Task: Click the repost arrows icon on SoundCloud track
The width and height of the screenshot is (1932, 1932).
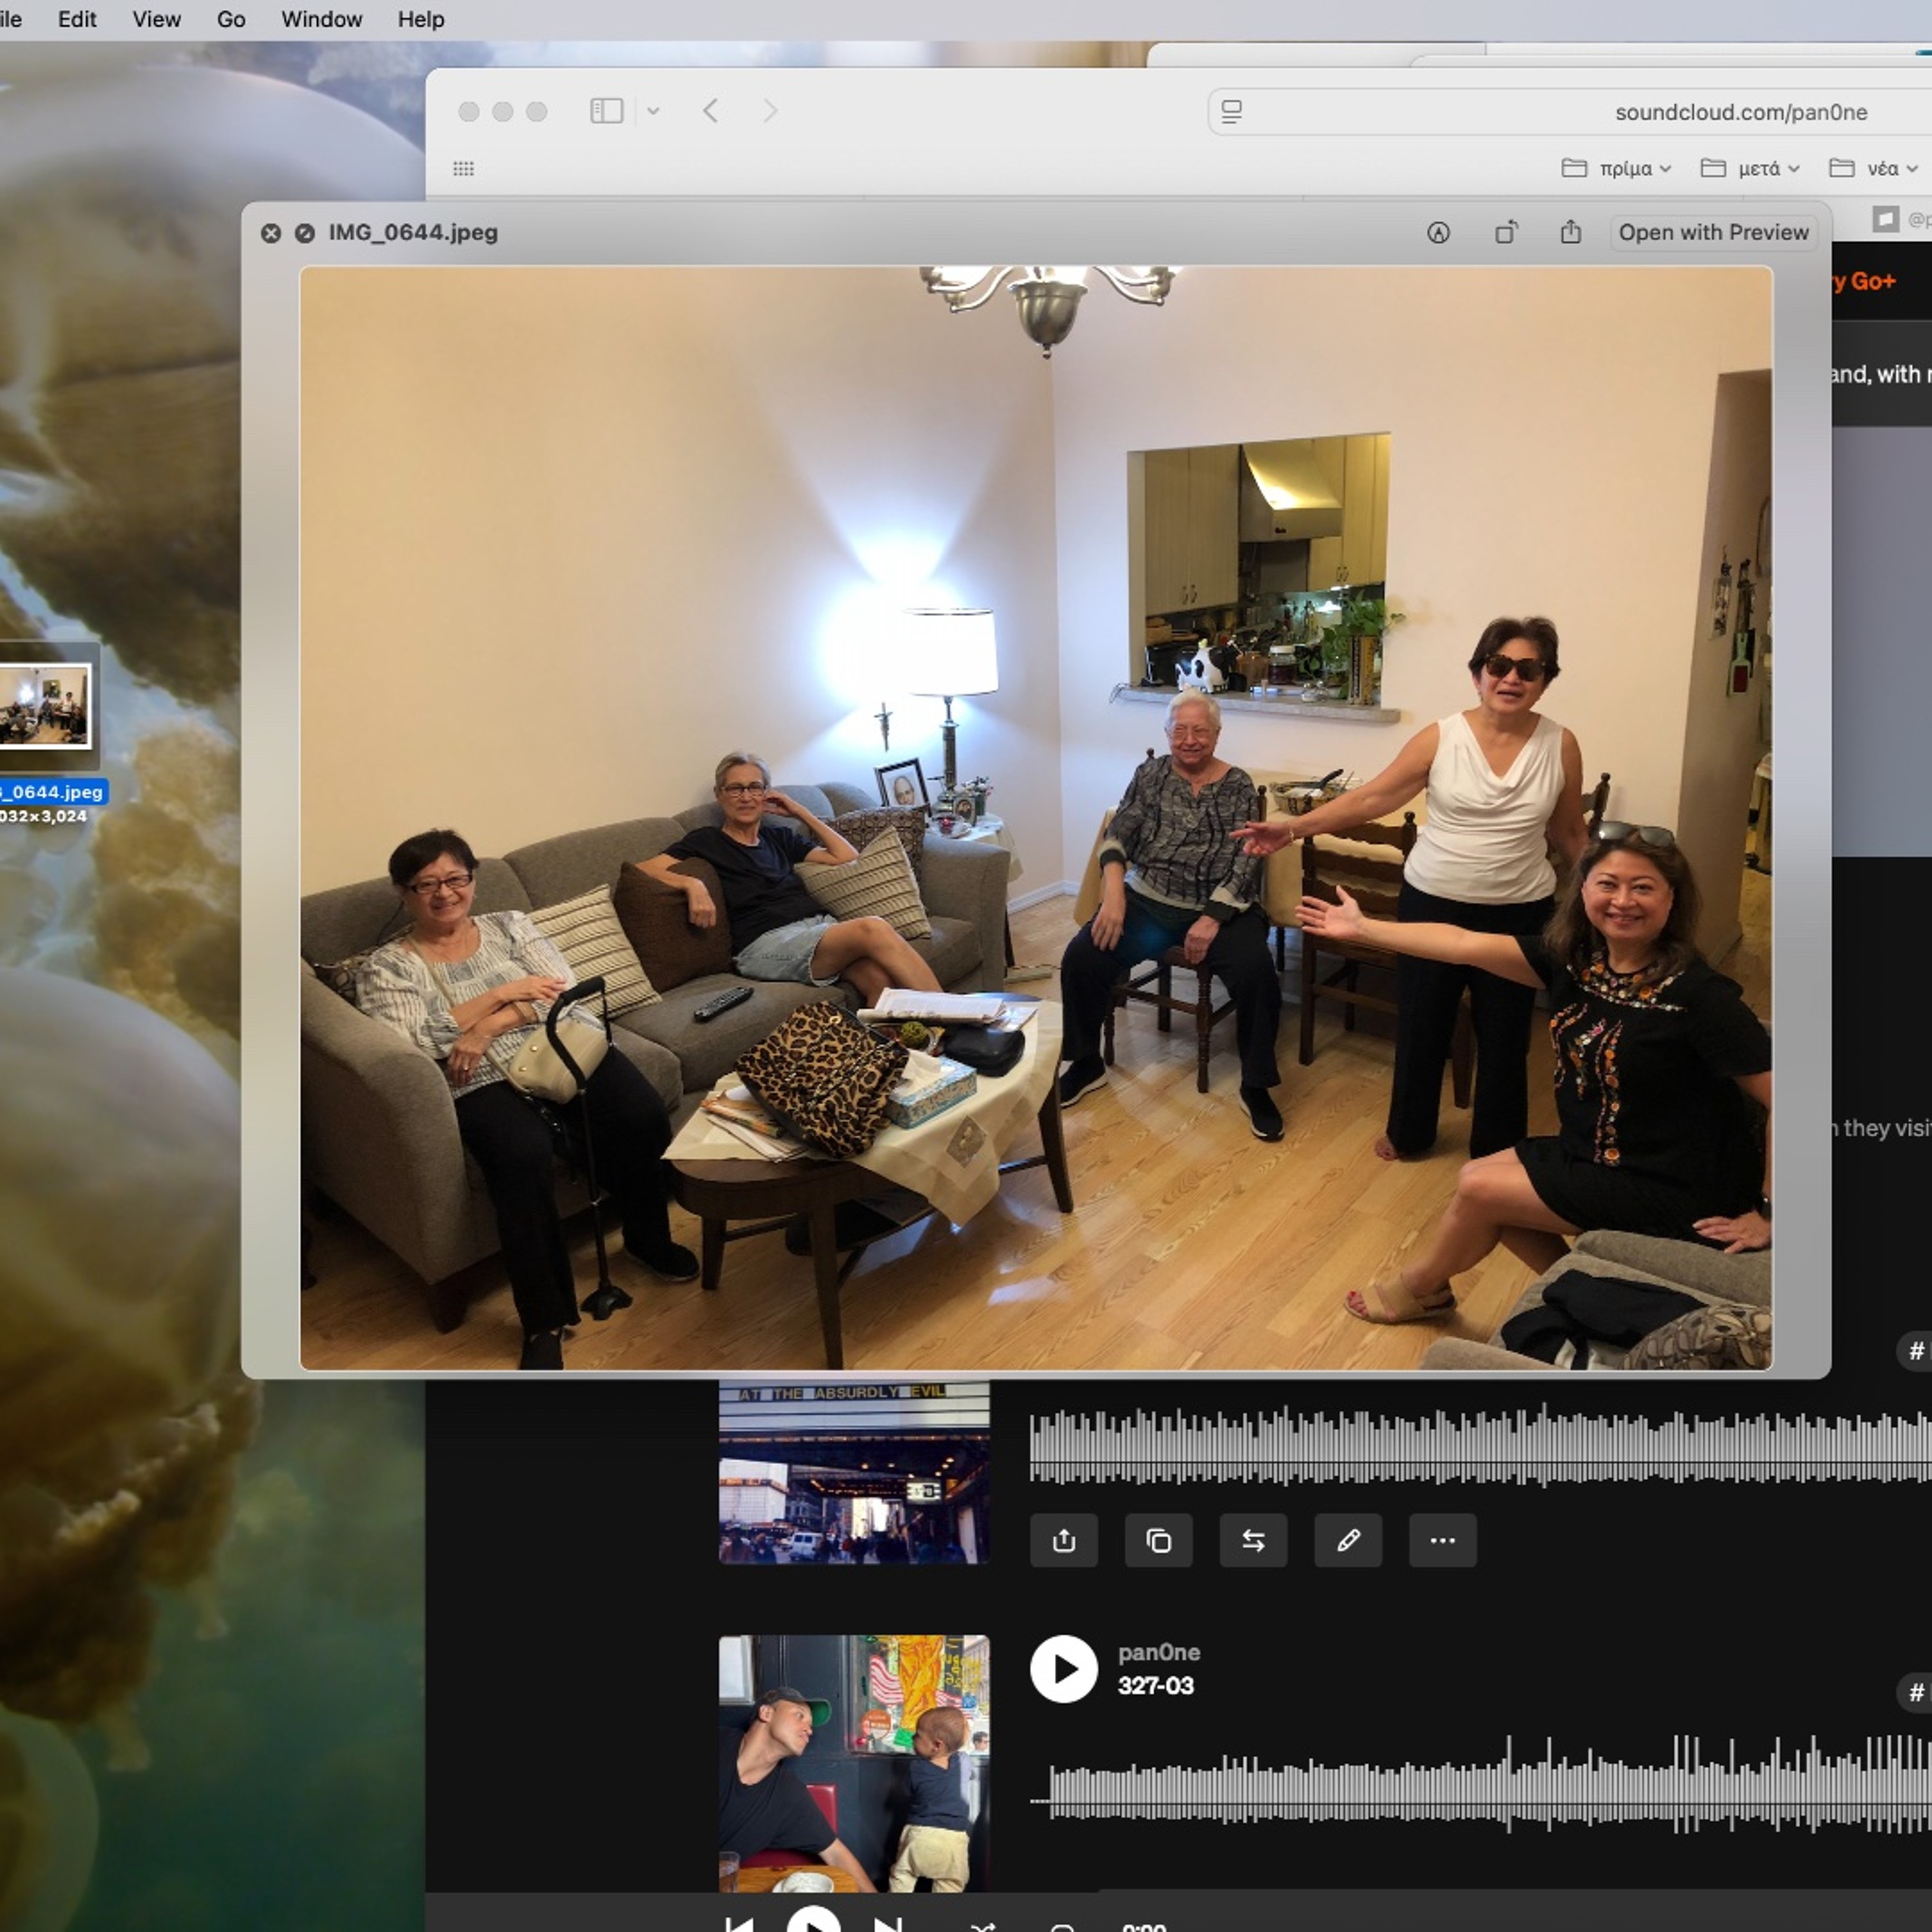Action: [x=1253, y=1540]
